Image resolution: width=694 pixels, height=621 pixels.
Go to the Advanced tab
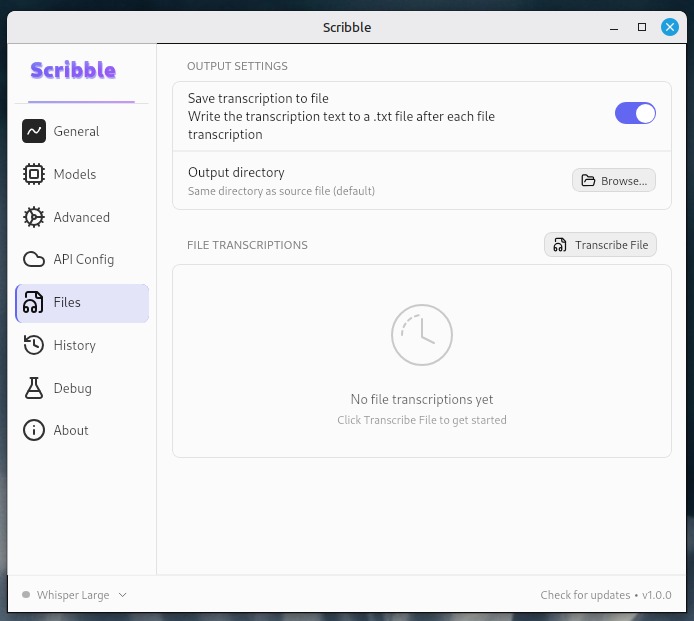tap(82, 217)
